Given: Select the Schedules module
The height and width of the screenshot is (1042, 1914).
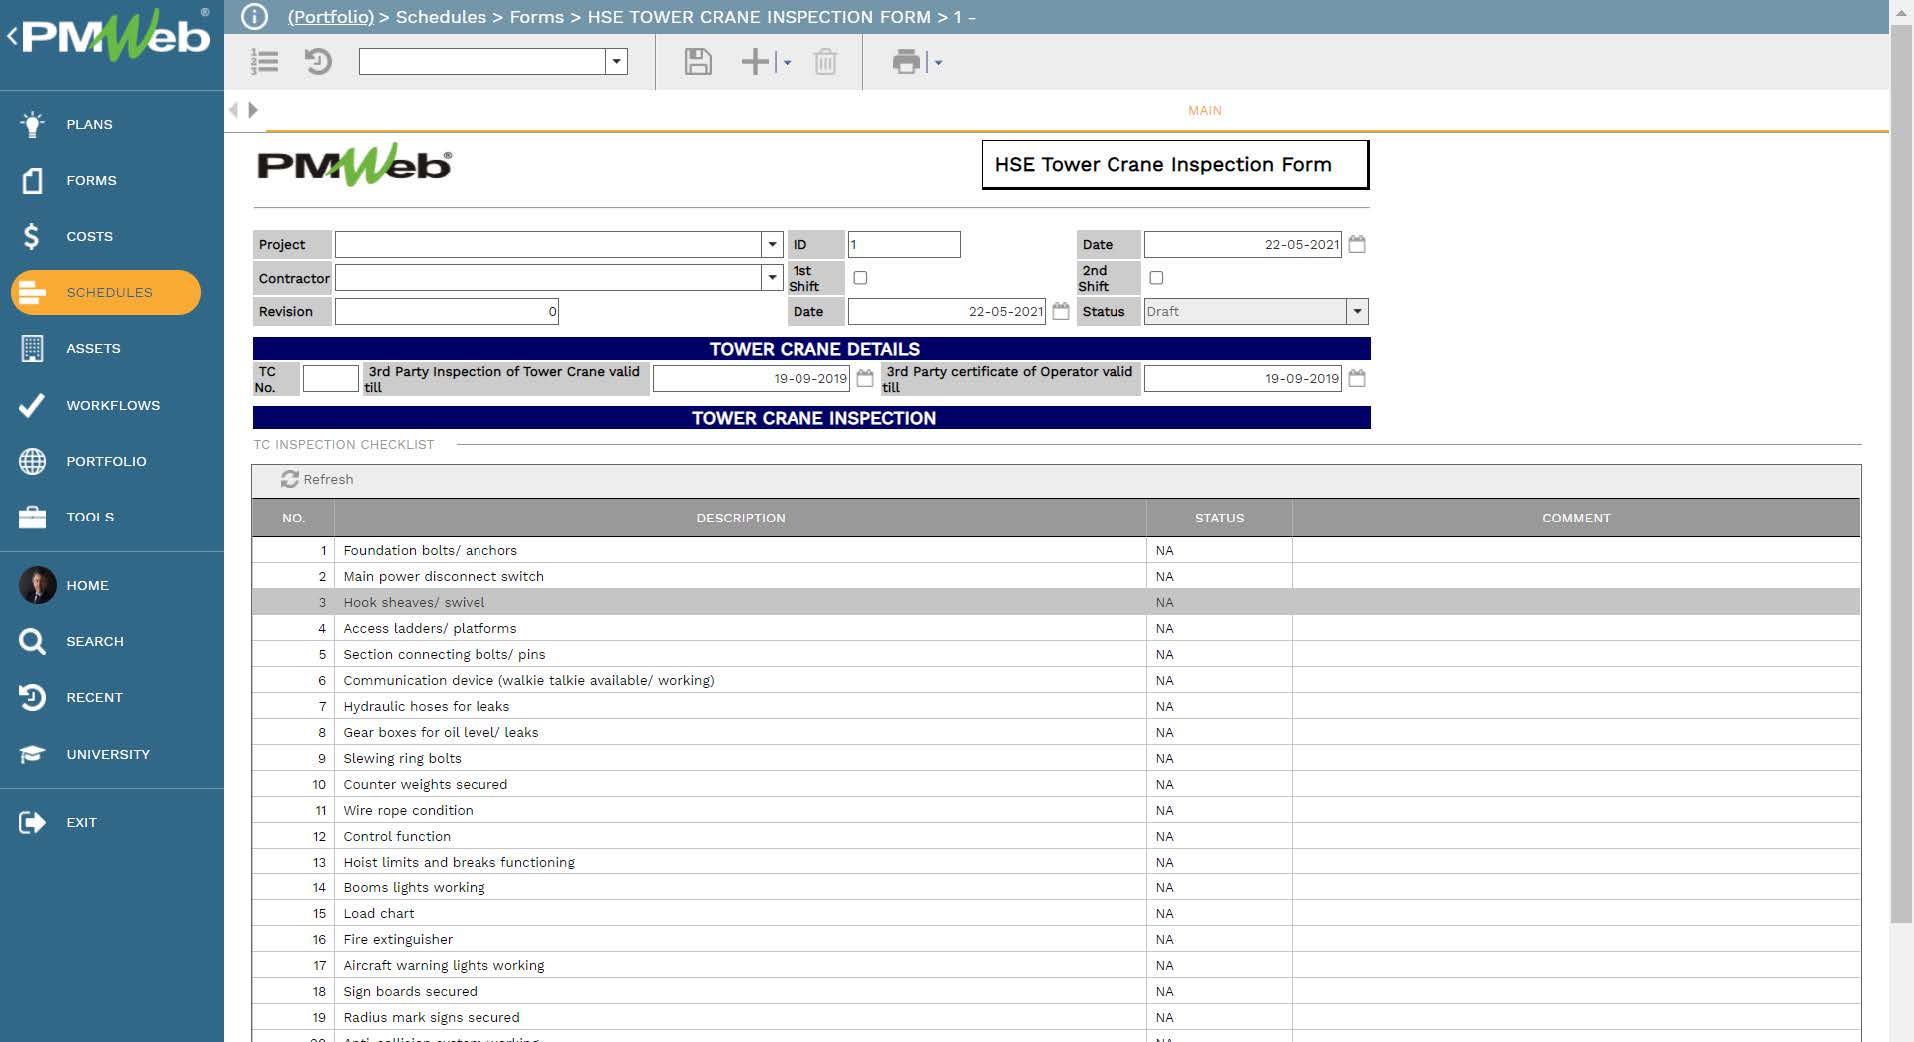Looking at the screenshot, I should 106,292.
